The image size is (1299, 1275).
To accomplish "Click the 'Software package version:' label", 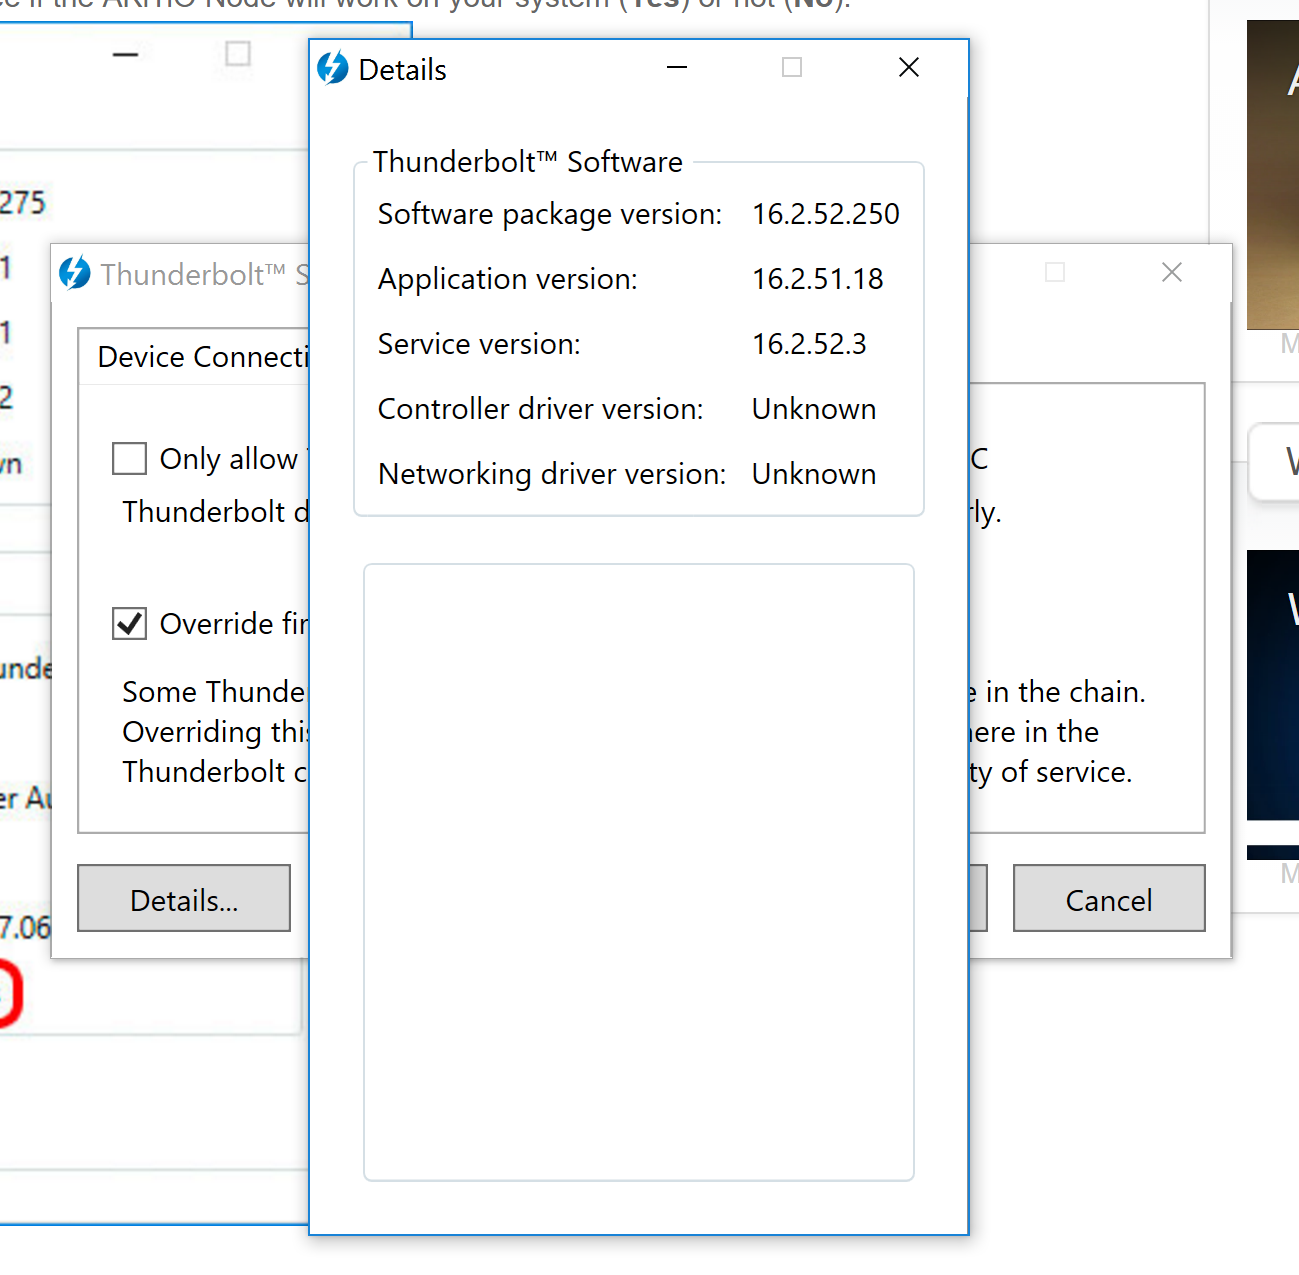I will [x=550, y=214].
